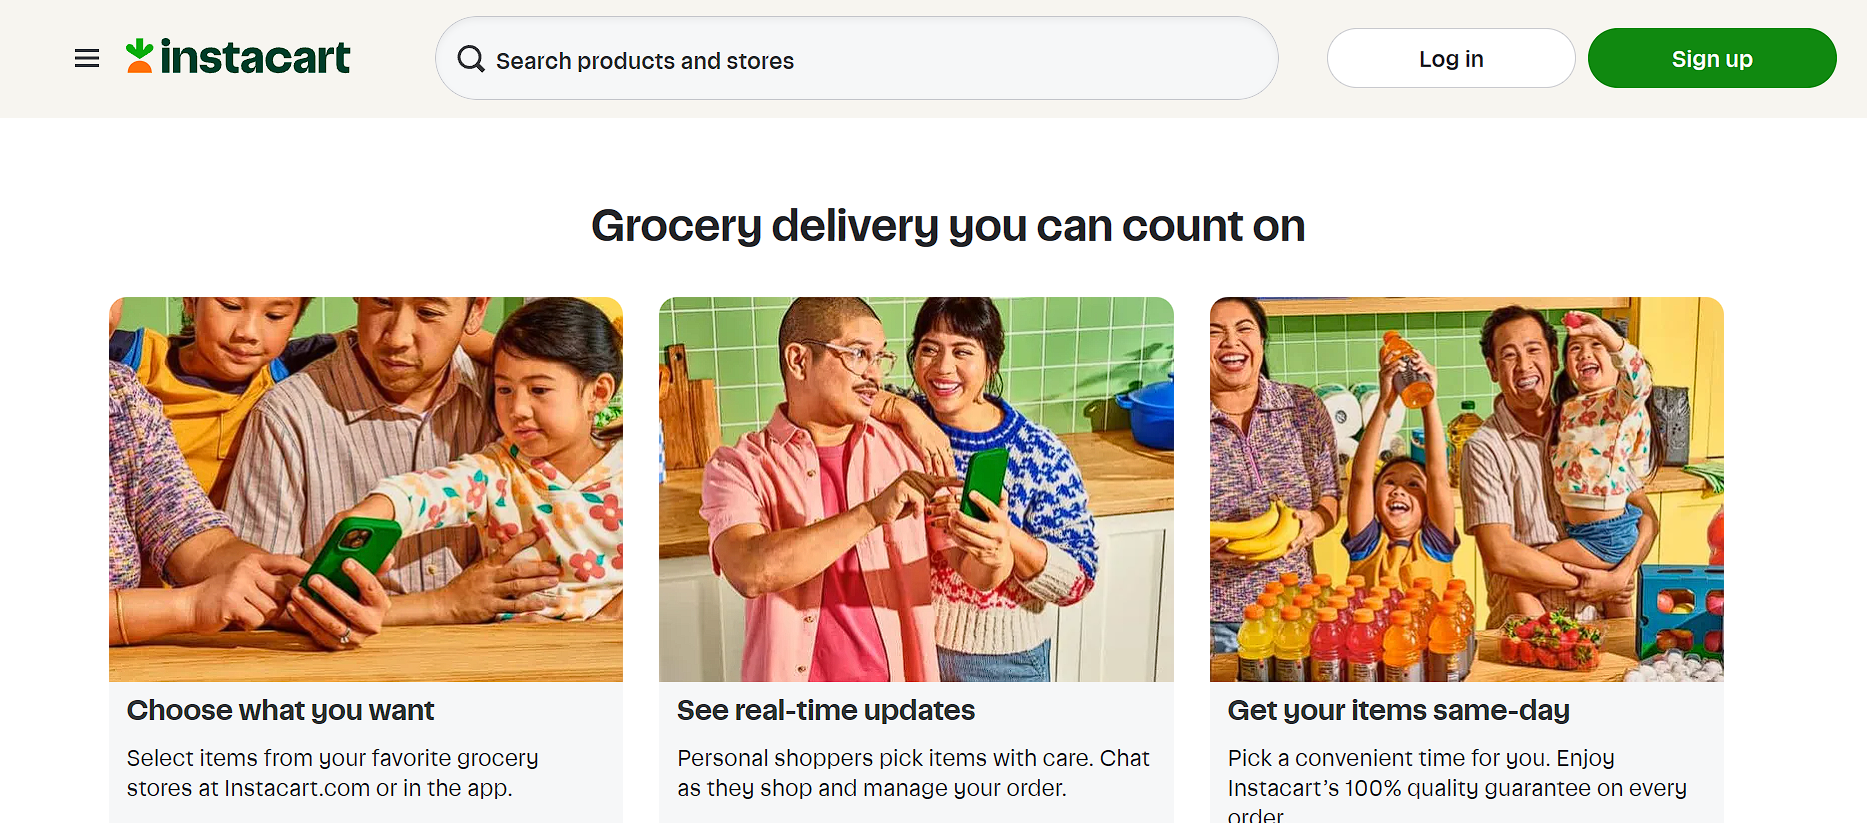The height and width of the screenshot is (823, 1867).
Task: Open the family-with-drinks photo card
Action: tap(1466, 489)
